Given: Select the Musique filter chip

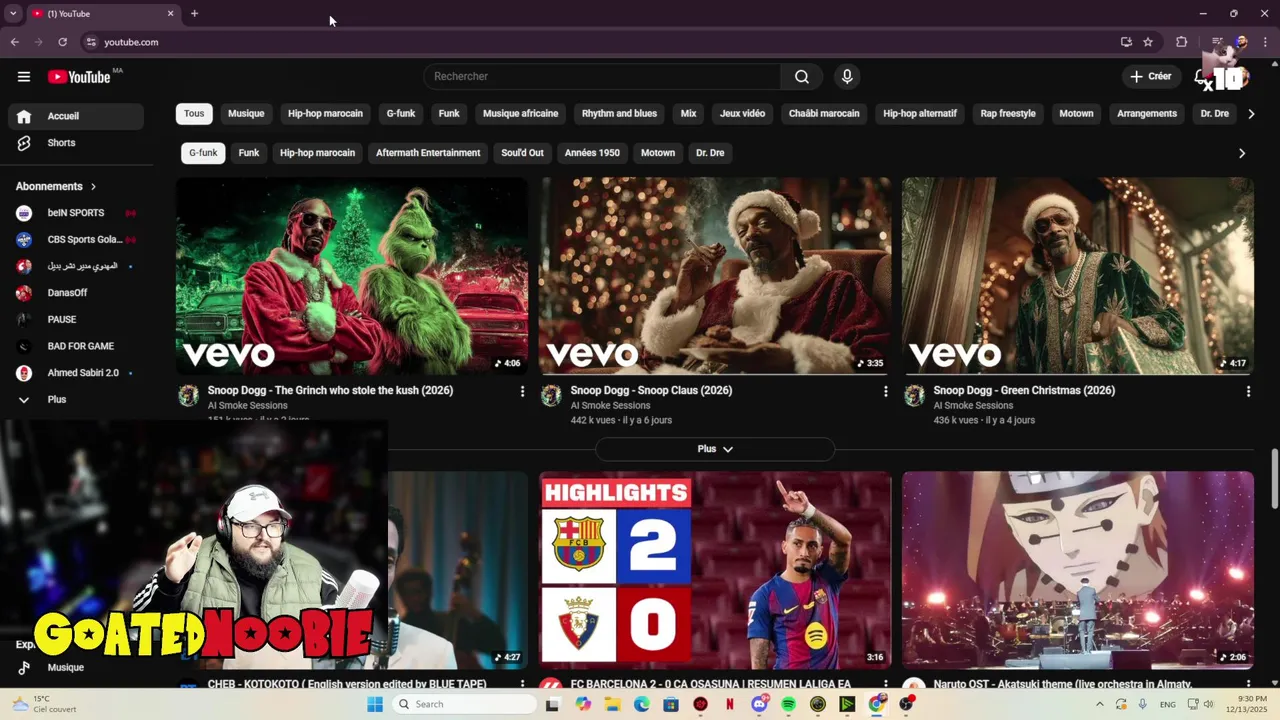Looking at the screenshot, I should pos(246,114).
